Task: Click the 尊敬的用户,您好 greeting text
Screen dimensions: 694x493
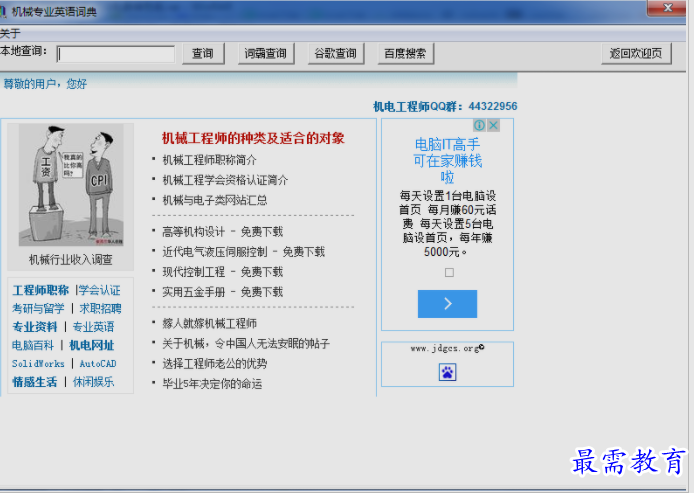Action: [45, 84]
